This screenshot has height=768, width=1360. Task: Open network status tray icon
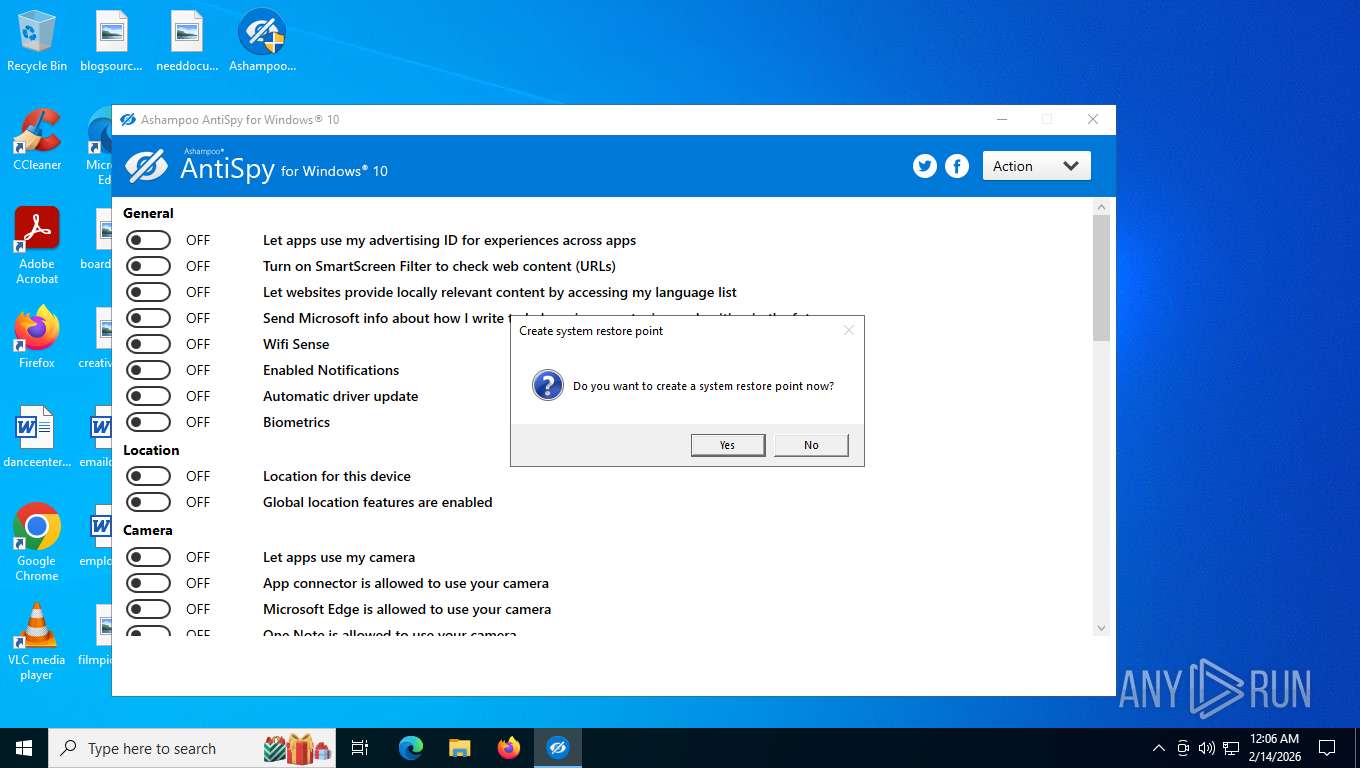coord(1231,748)
